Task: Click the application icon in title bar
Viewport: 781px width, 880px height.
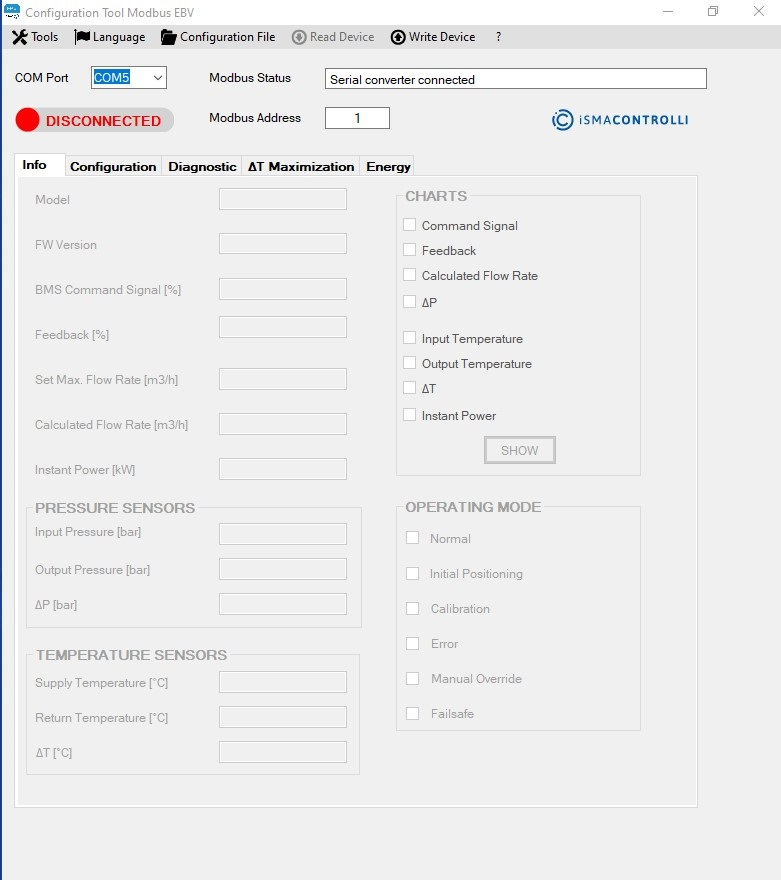Action: point(13,12)
